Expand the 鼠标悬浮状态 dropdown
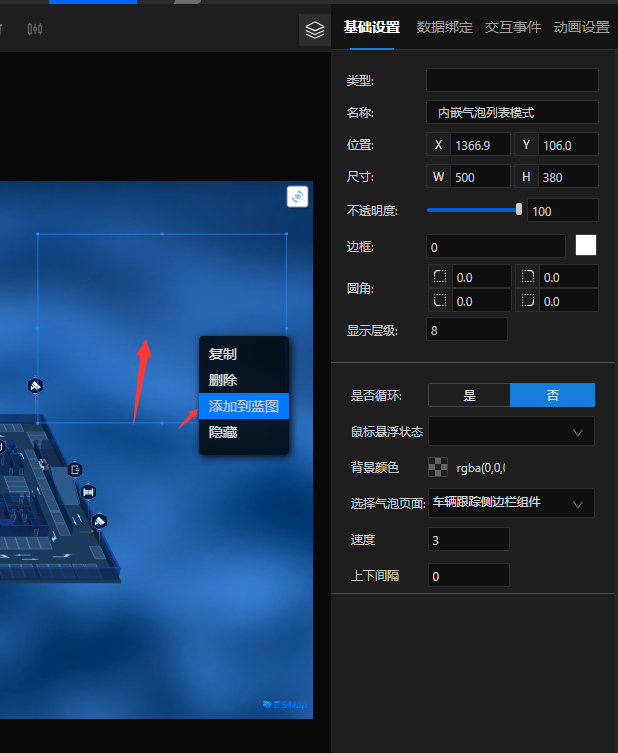Viewport: 618px width, 753px height. click(x=511, y=431)
